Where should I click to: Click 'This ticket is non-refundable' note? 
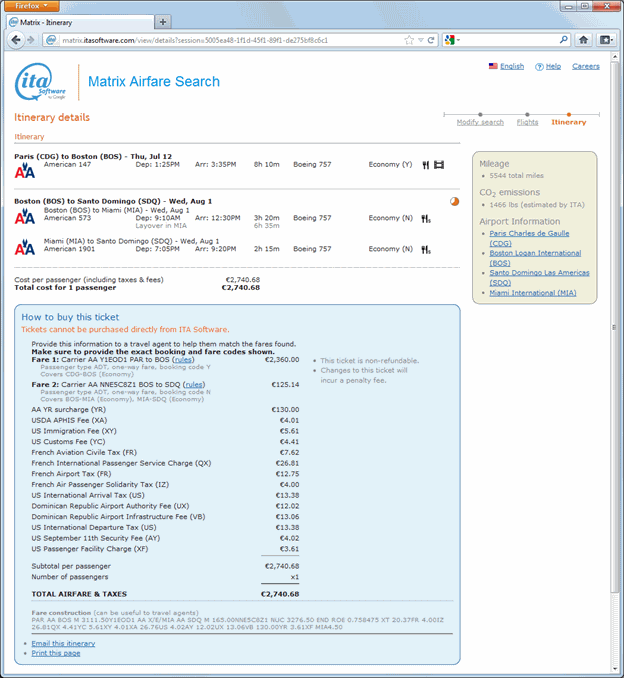[370, 361]
